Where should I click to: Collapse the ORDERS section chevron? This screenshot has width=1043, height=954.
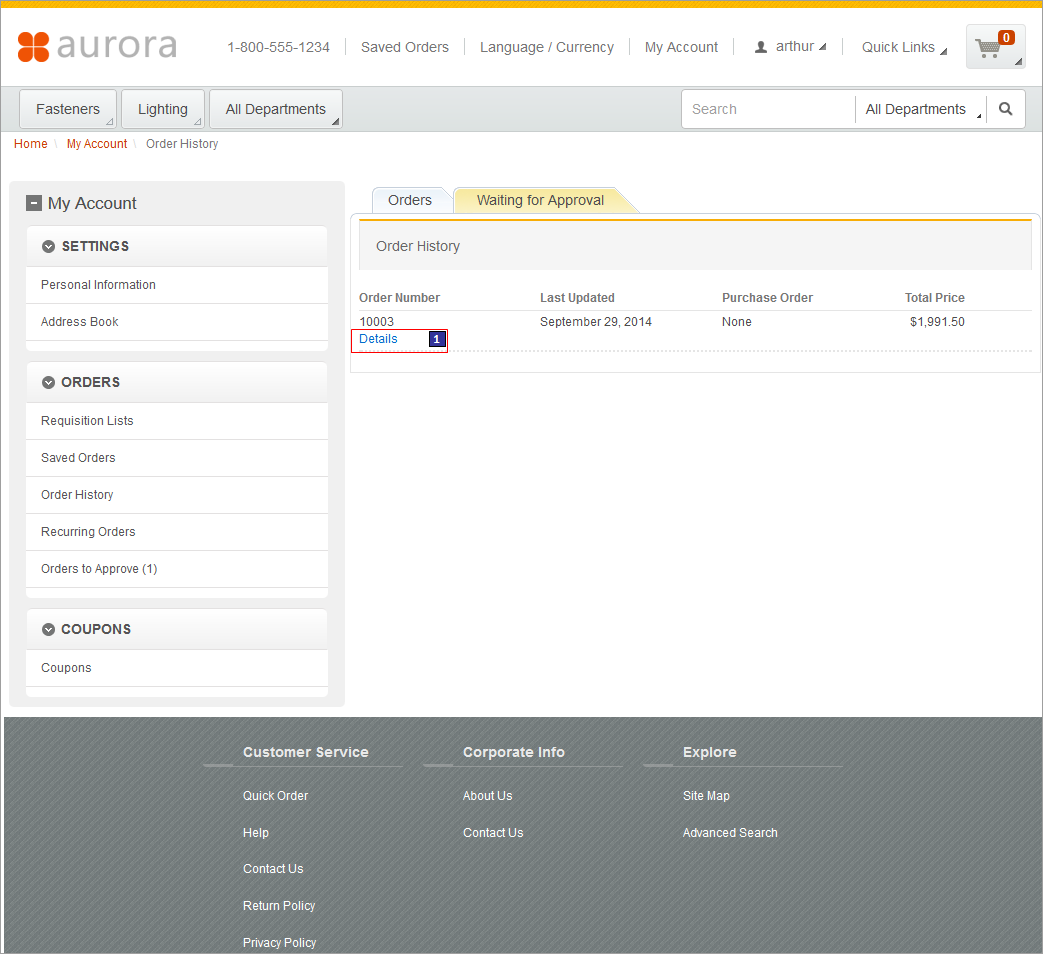click(48, 382)
